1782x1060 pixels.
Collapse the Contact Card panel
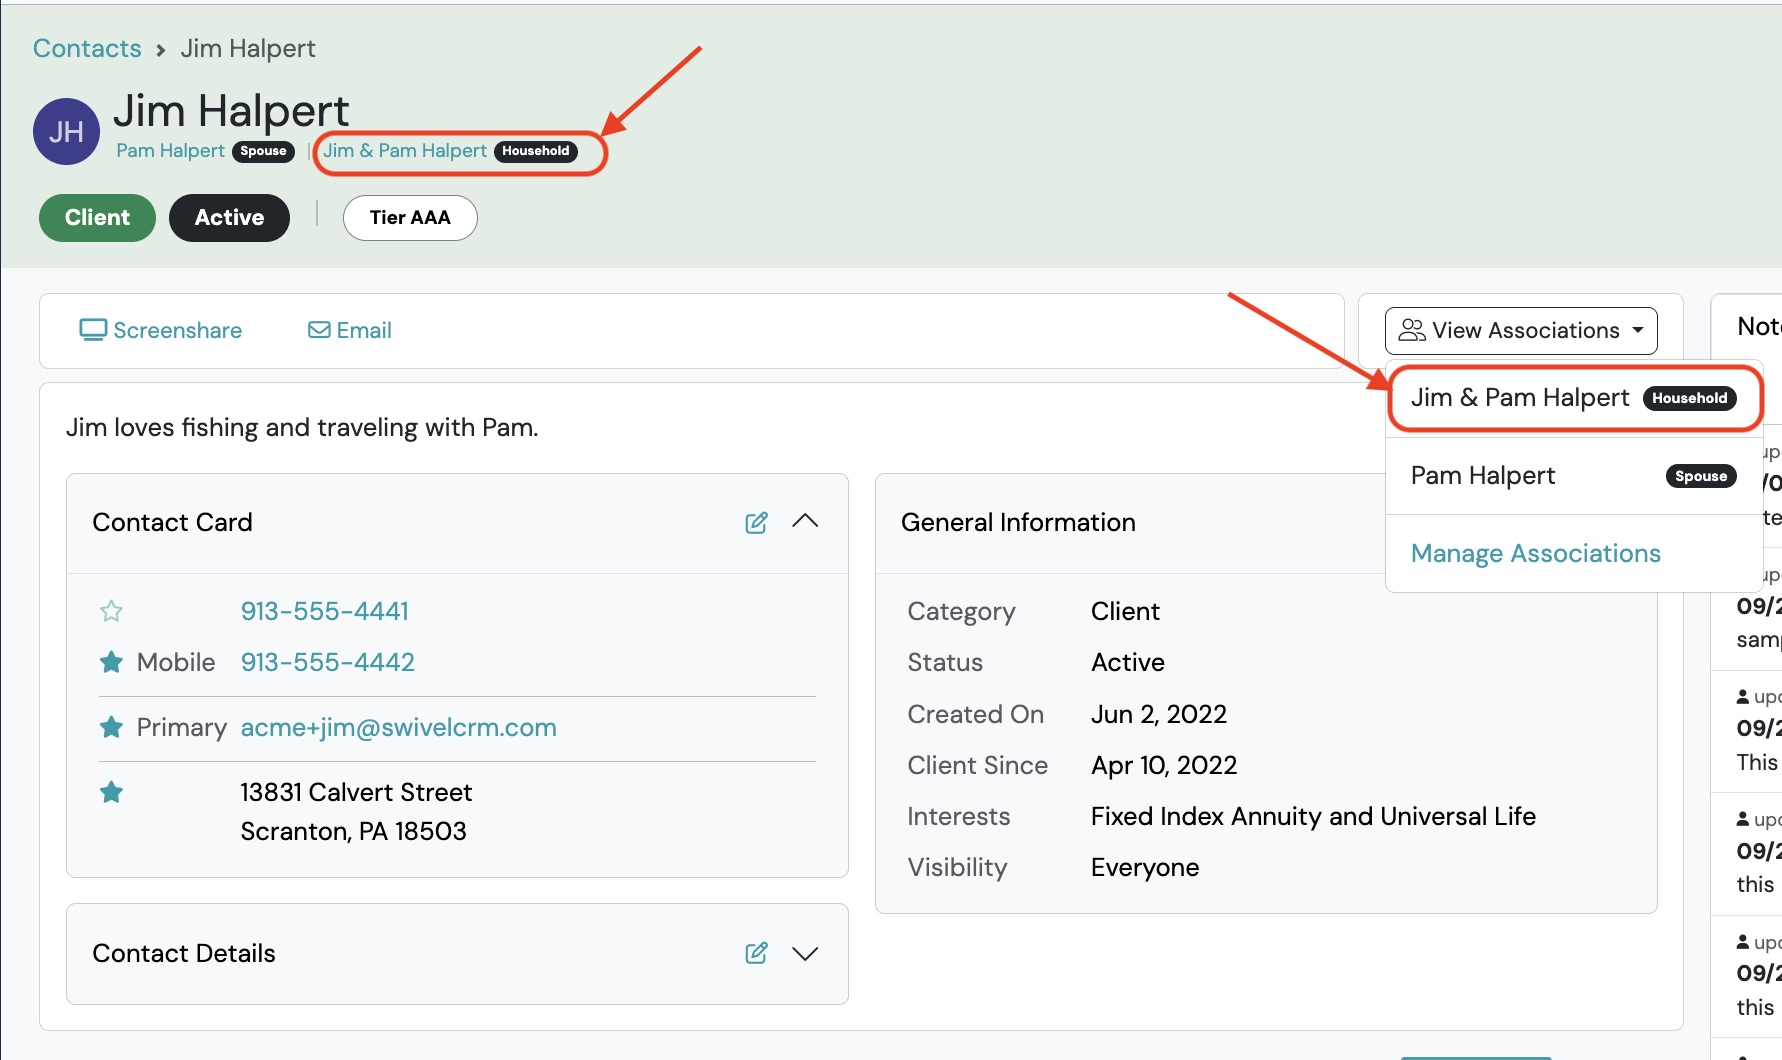click(x=805, y=521)
